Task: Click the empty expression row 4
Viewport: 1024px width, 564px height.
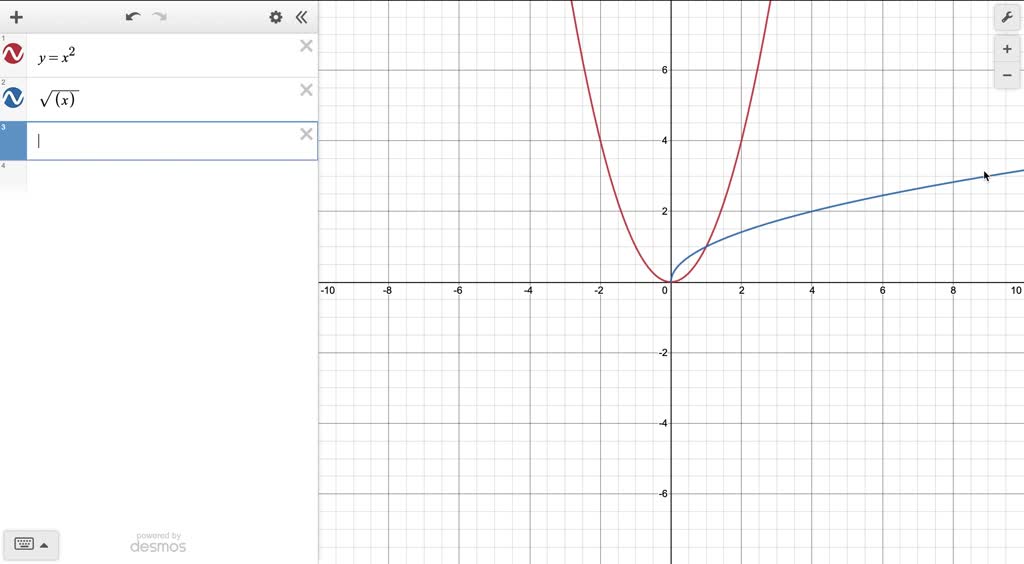Action: [x=170, y=176]
